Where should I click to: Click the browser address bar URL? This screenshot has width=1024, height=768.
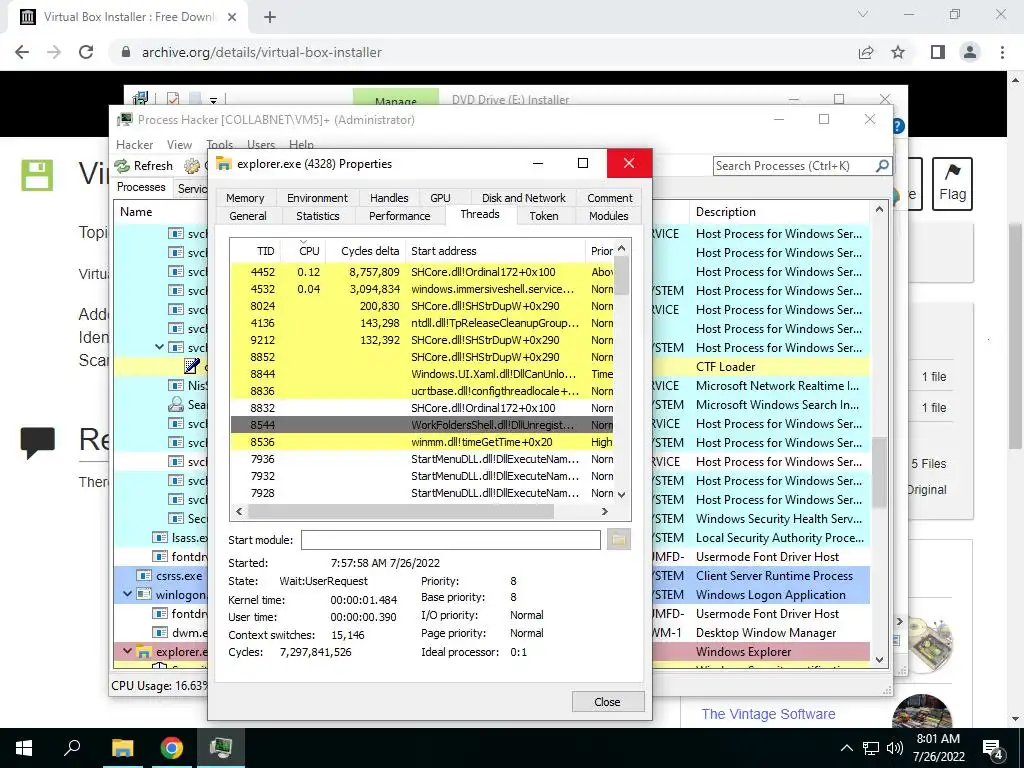click(x=261, y=52)
